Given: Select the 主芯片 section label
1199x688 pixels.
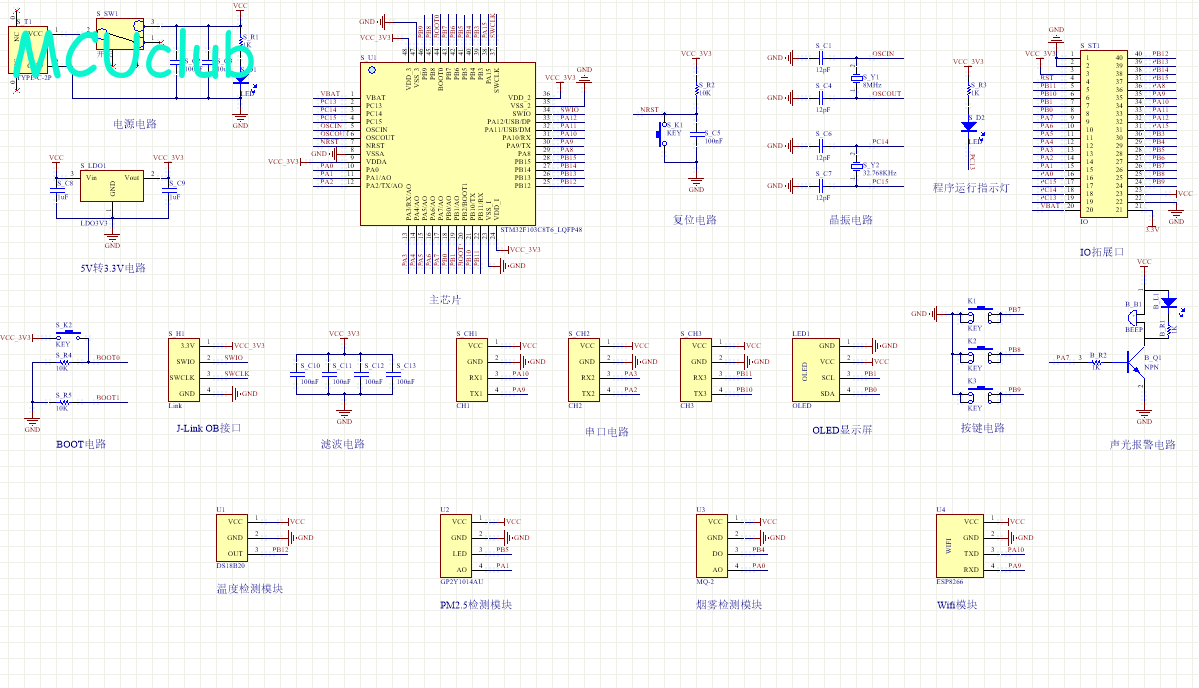Looking at the screenshot, I should click(445, 300).
